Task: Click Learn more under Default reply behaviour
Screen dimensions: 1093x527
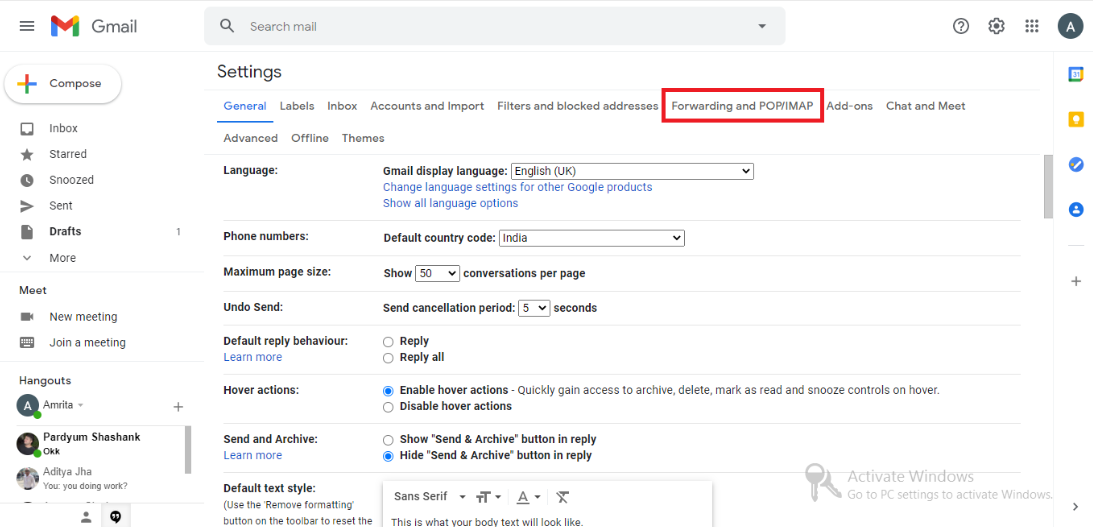Action: pos(252,357)
